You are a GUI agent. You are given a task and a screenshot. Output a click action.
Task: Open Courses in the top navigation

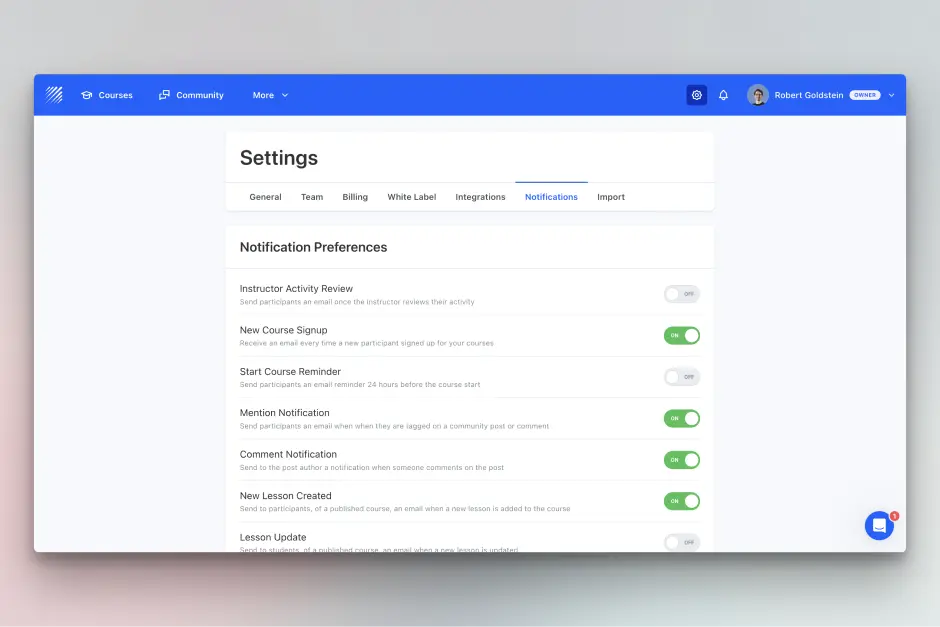(x=115, y=95)
